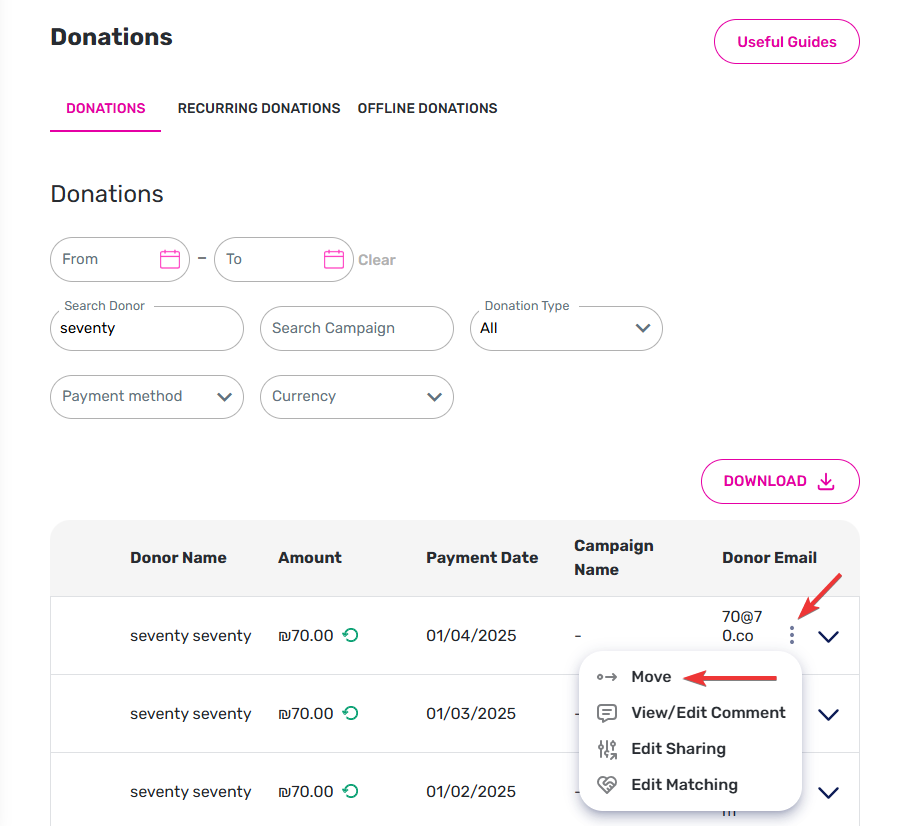Click recurring icon on 01/04/2025 donation amount
Viewport: 913px width, 826px height.
[351, 635]
